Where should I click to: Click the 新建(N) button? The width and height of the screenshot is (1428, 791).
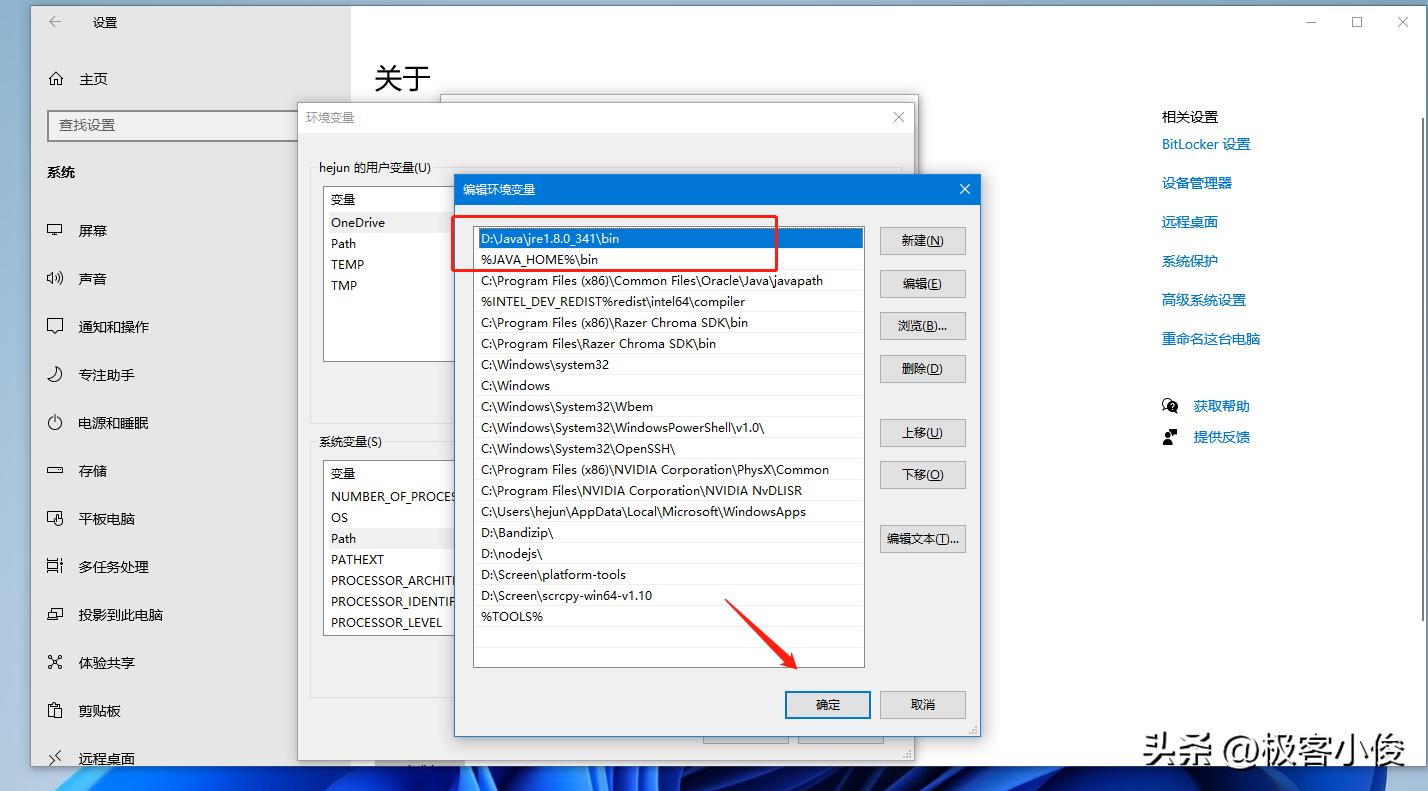click(921, 240)
